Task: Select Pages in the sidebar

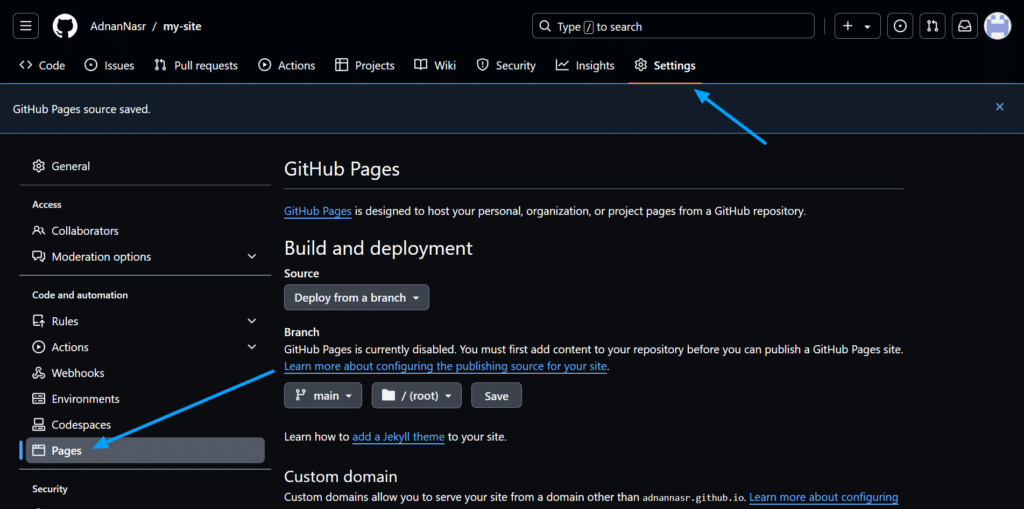Action: tap(145, 450)
